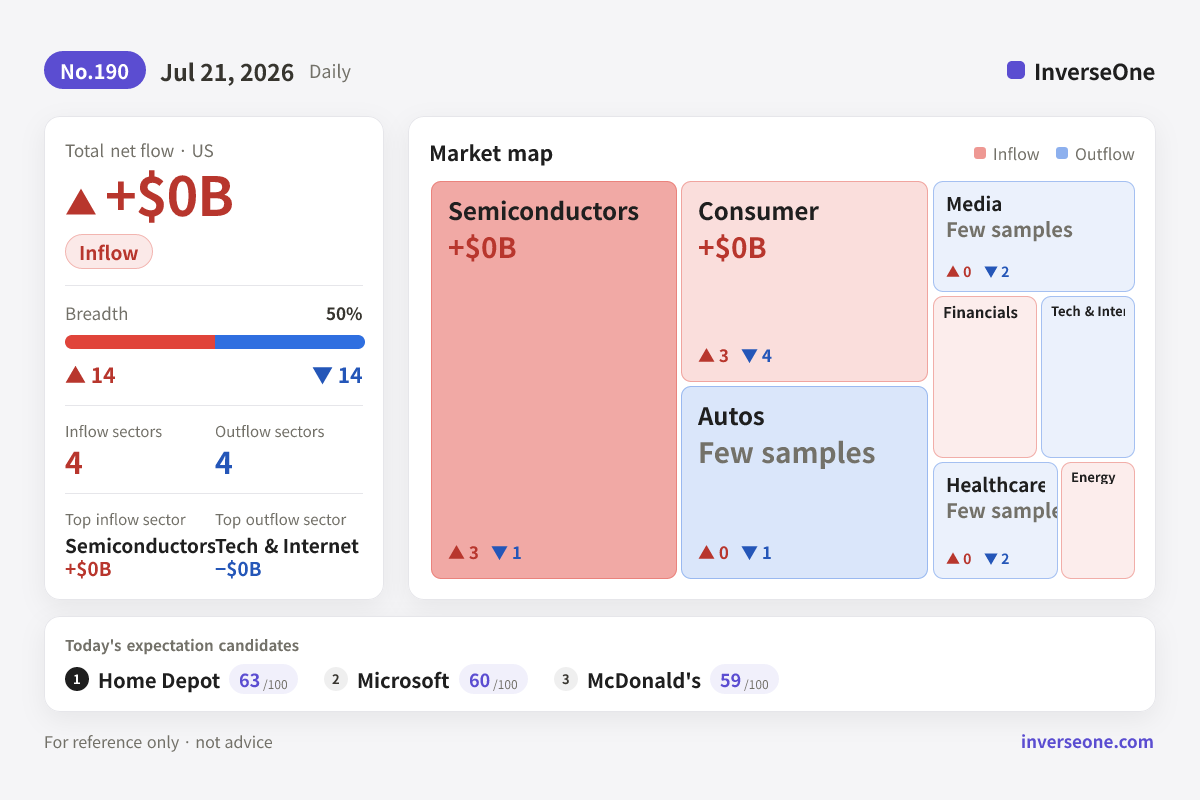
Task: Open the Media sector tile
Action: 1034,236
